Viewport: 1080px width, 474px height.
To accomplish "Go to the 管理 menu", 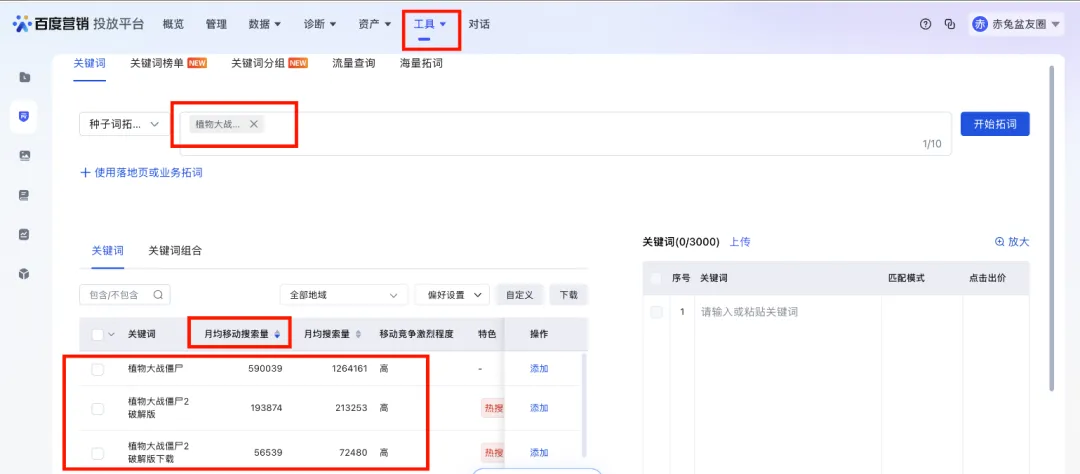I will pos(216,24).
